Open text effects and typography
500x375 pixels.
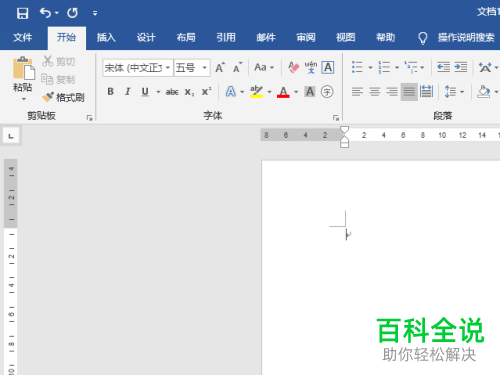pyautogui.click(x=231, y=91)
